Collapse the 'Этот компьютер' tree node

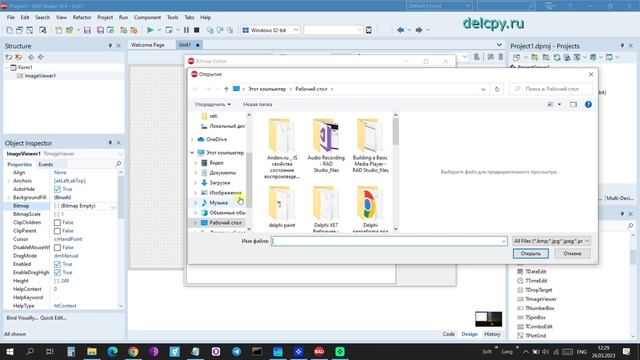192,153
